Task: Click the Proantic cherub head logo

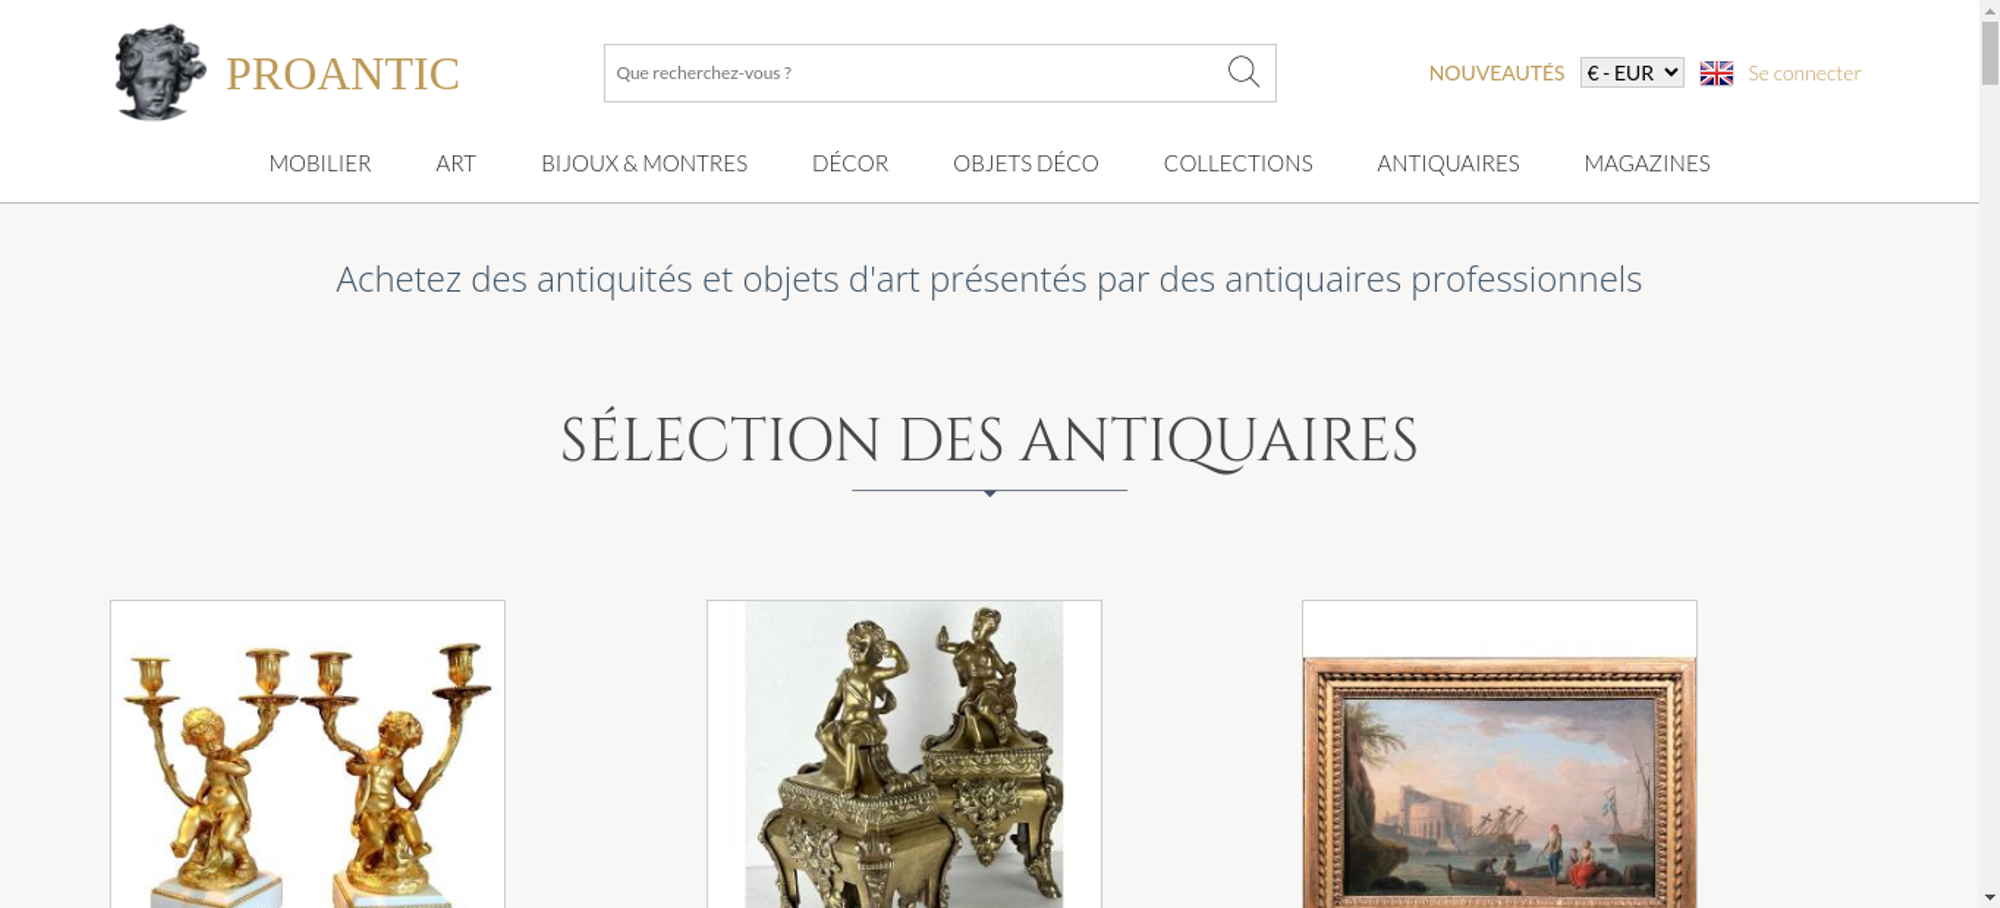Action: point(160,73)
